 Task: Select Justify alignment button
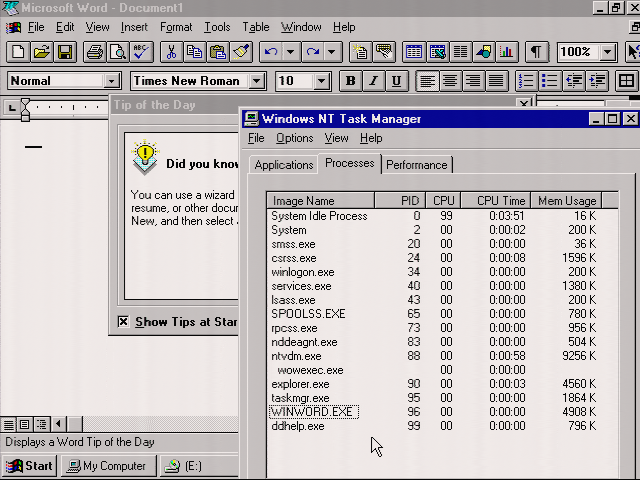click(496, 81)
